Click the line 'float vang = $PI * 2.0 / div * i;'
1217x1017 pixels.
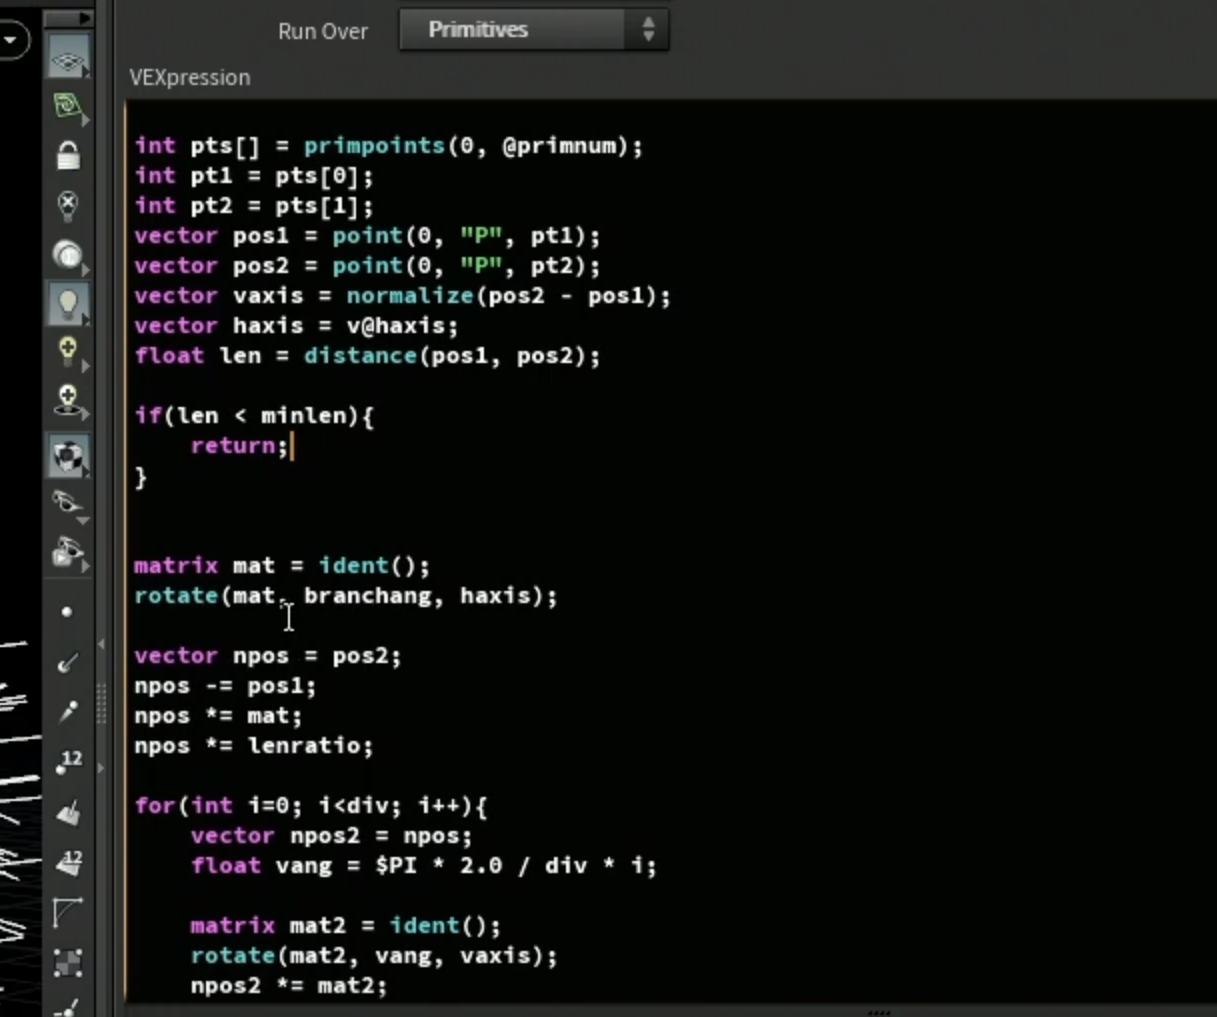tap(424, 866)
